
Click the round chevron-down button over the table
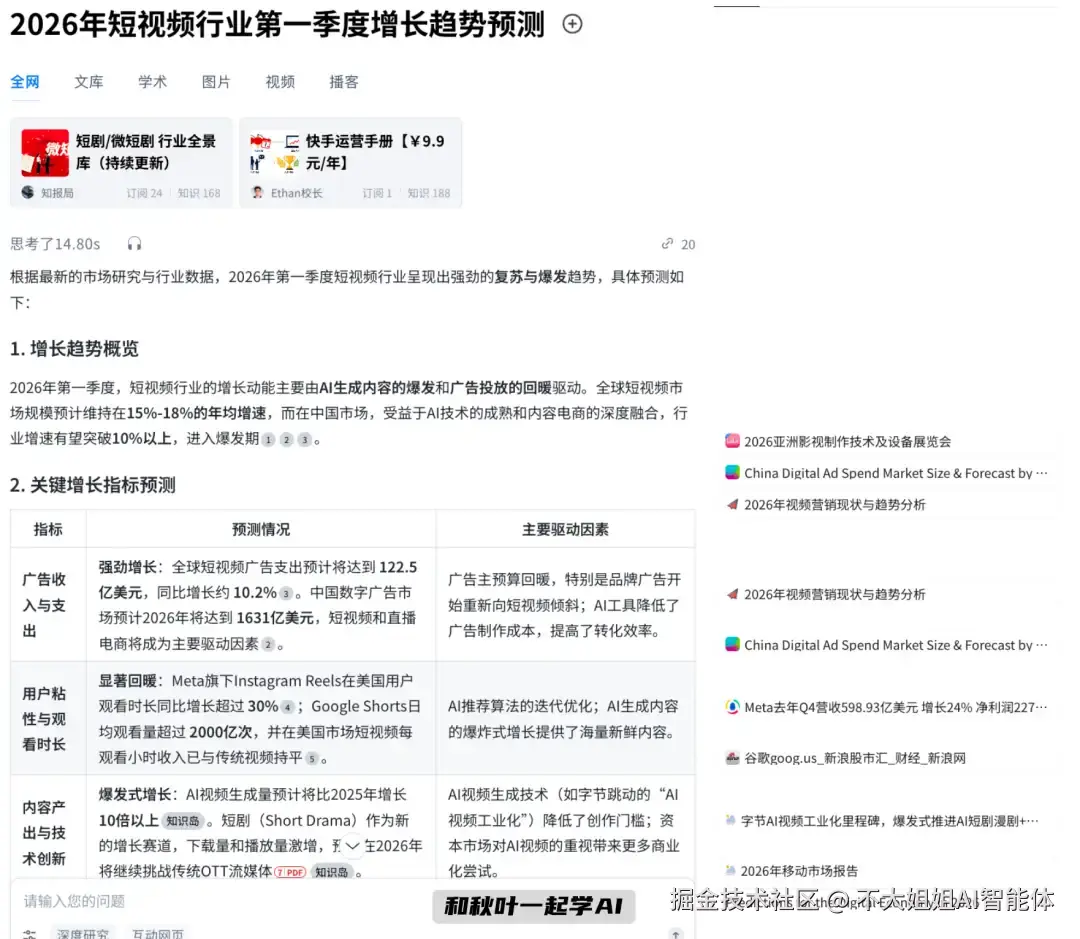(353, 846)
